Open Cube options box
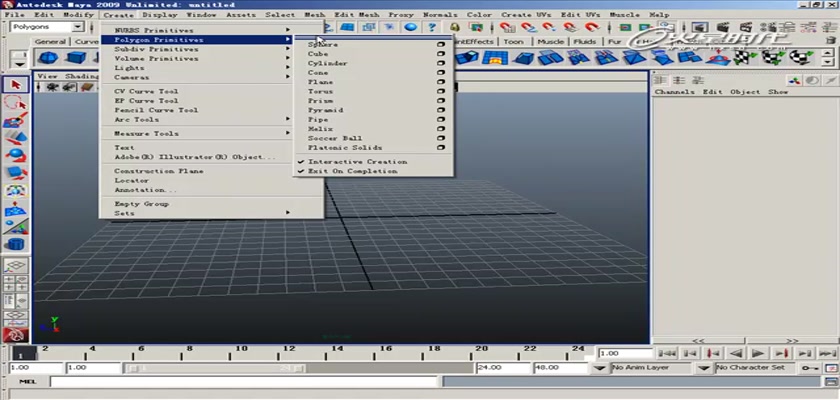 441,54
